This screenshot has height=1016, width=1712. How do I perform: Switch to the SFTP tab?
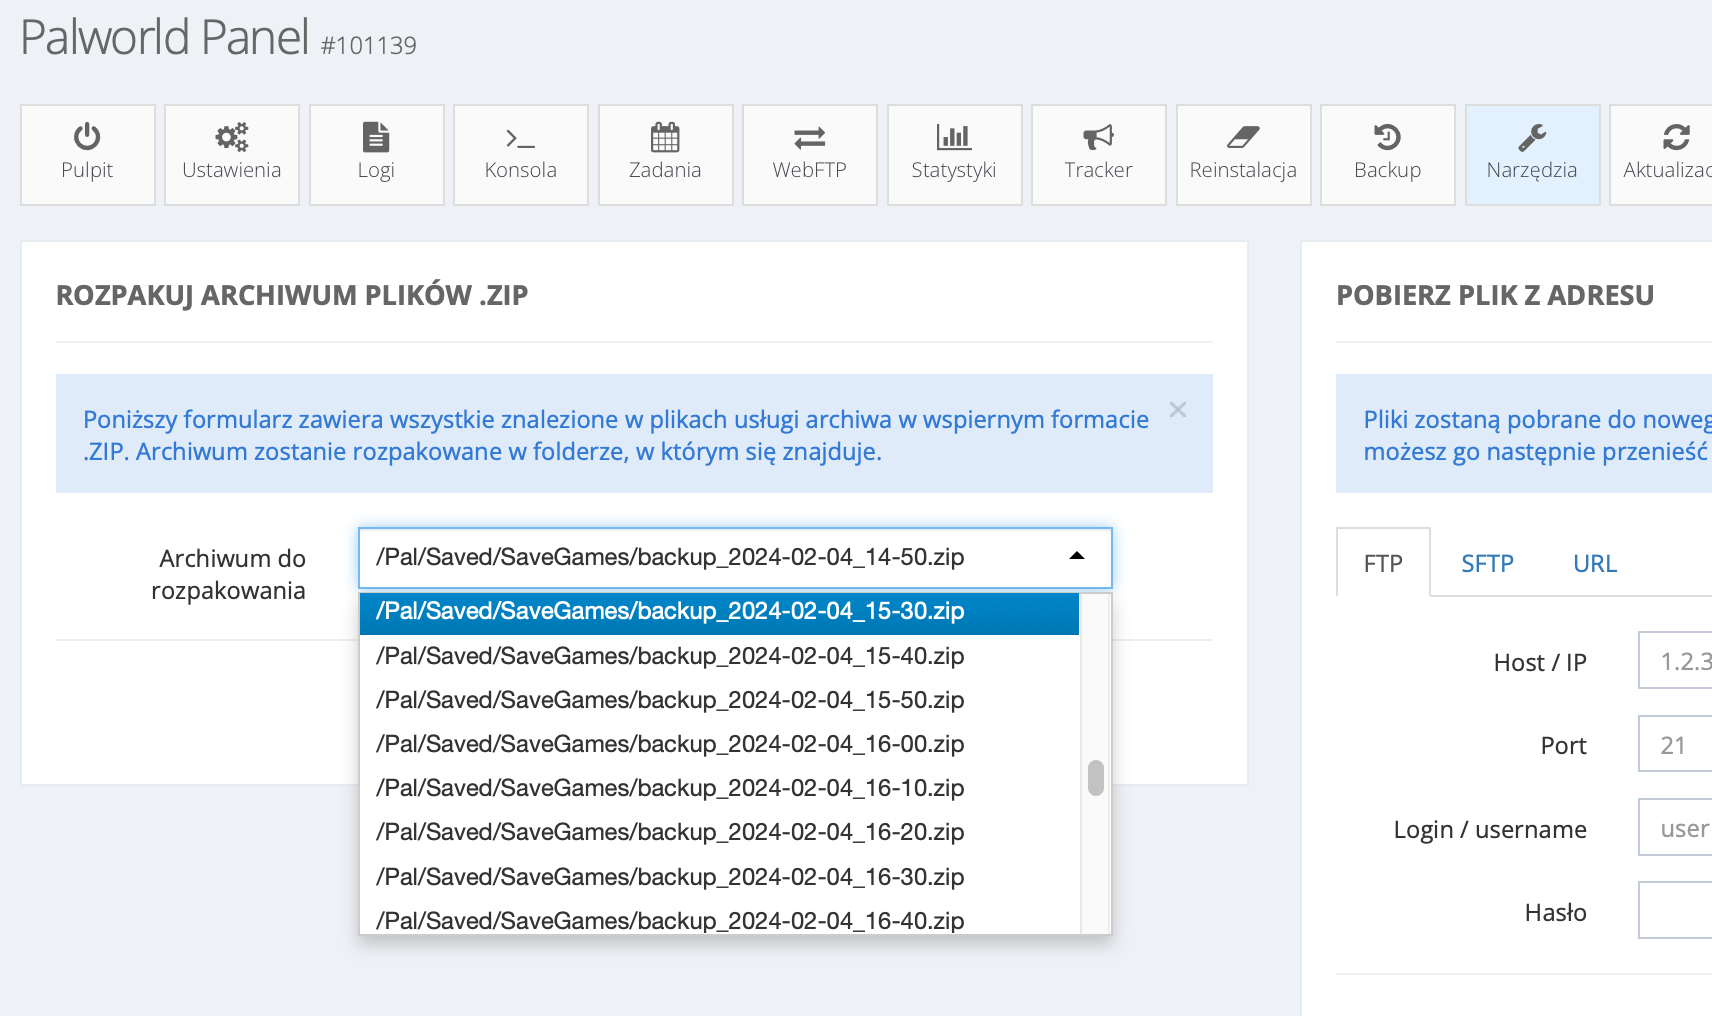pyautogui.click(x=1487, y=564)
